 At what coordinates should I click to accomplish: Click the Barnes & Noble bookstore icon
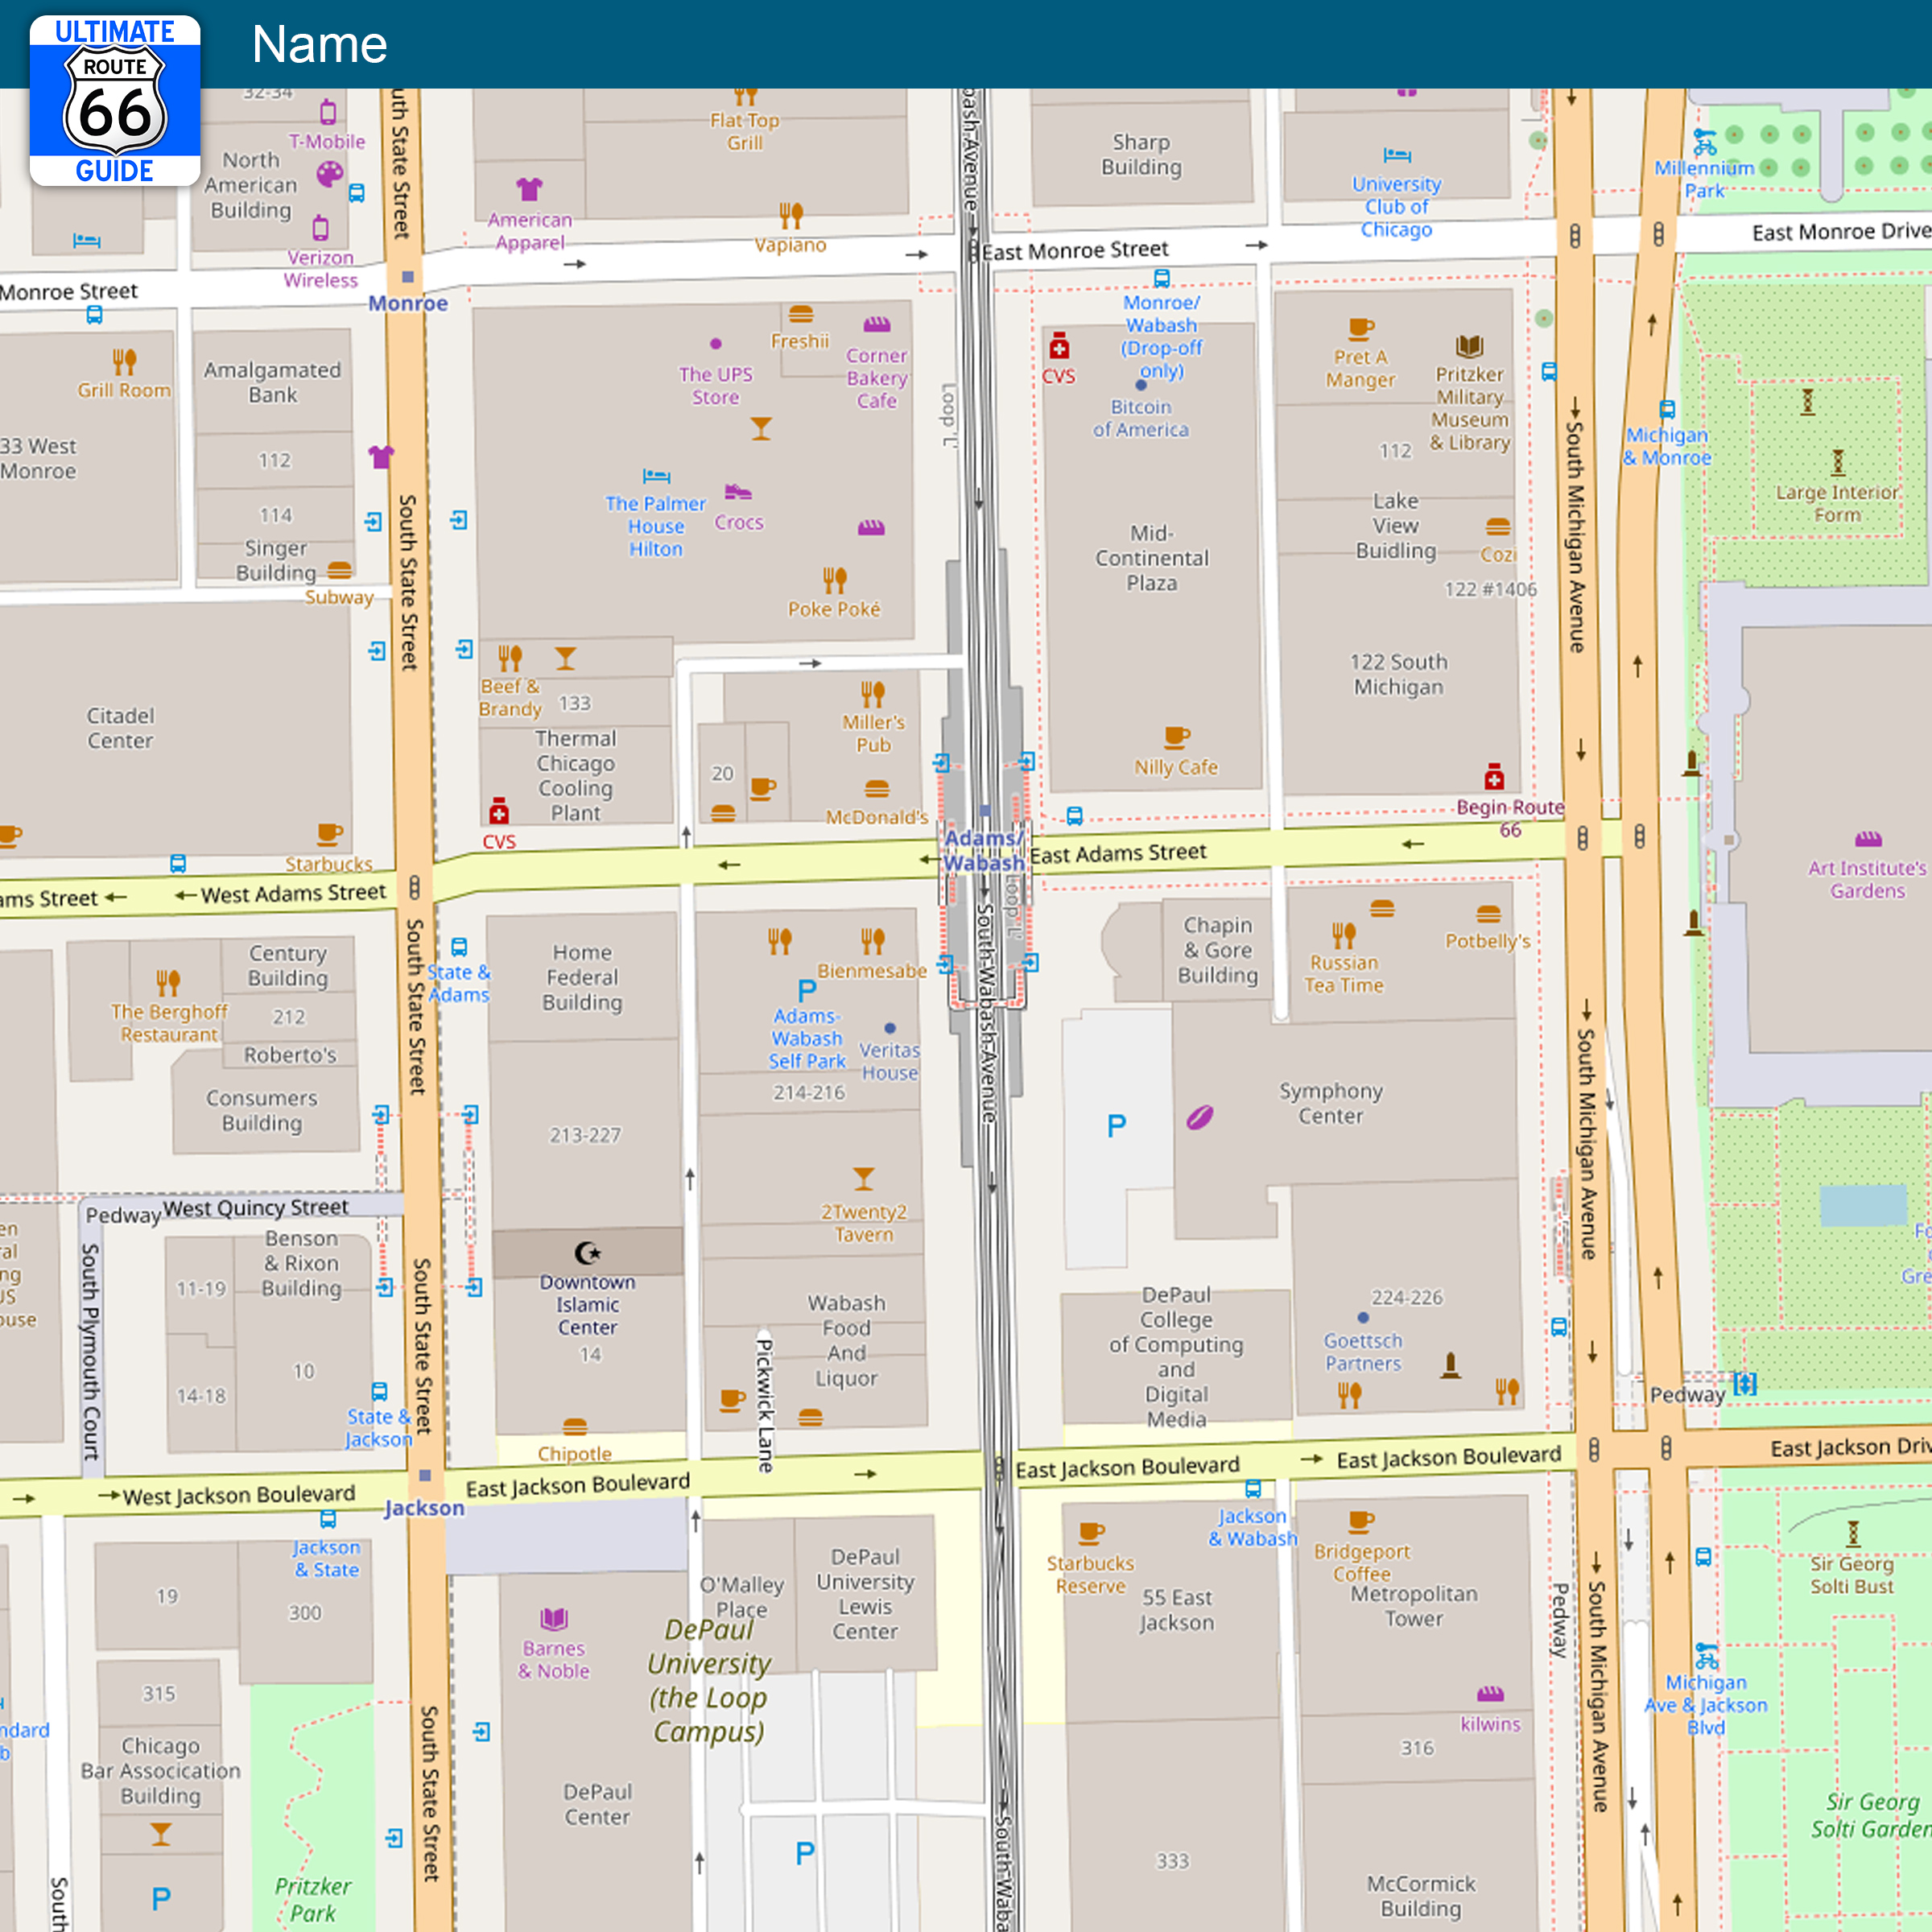tap(554, 1618)
